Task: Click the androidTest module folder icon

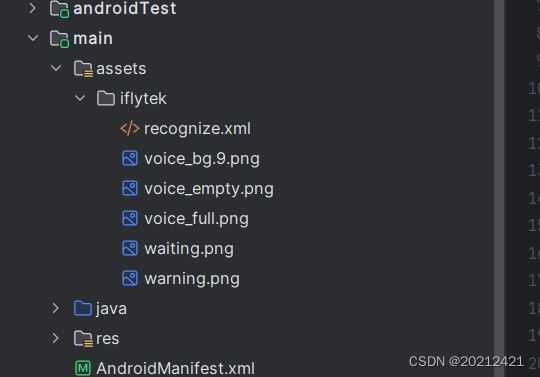Action: click(x=59, y=9)
